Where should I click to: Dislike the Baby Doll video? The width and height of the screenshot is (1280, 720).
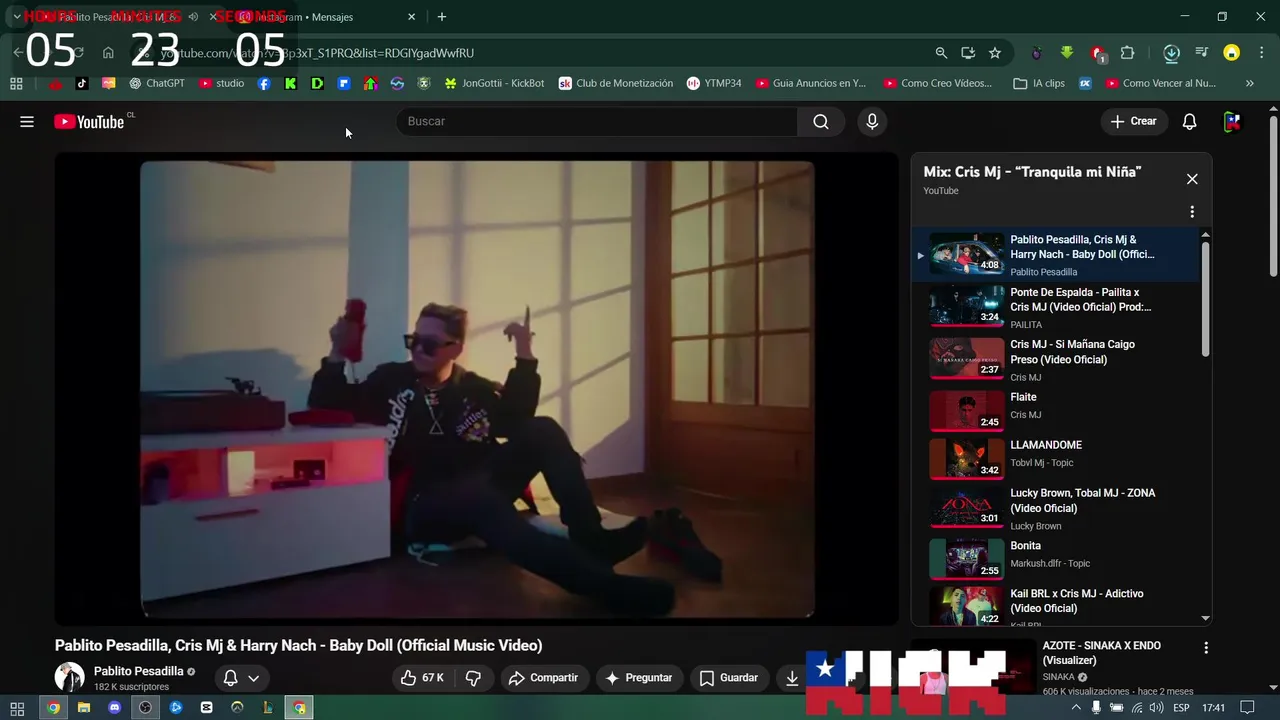pos(473,678)
